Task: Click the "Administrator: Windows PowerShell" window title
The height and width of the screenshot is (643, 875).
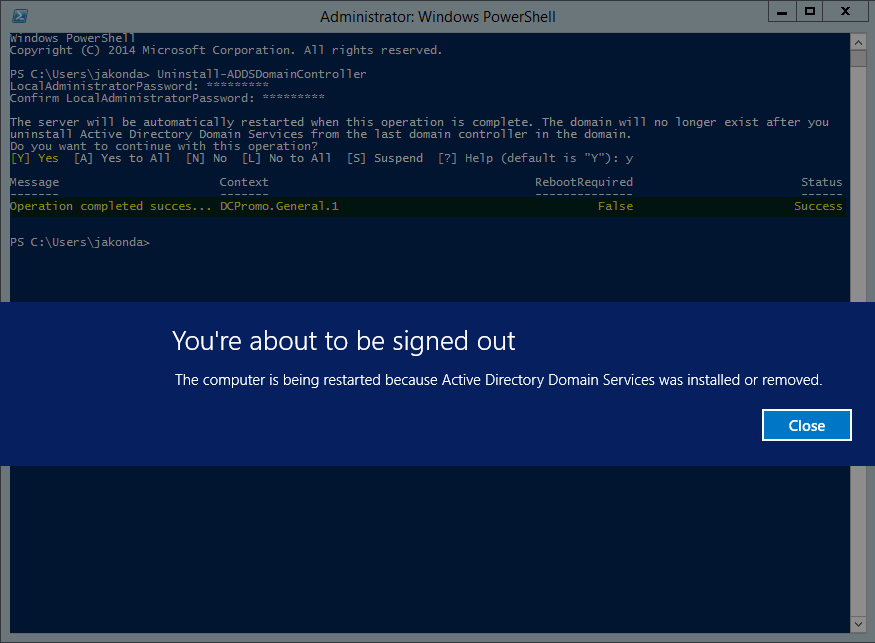Action: pos(437,17)
